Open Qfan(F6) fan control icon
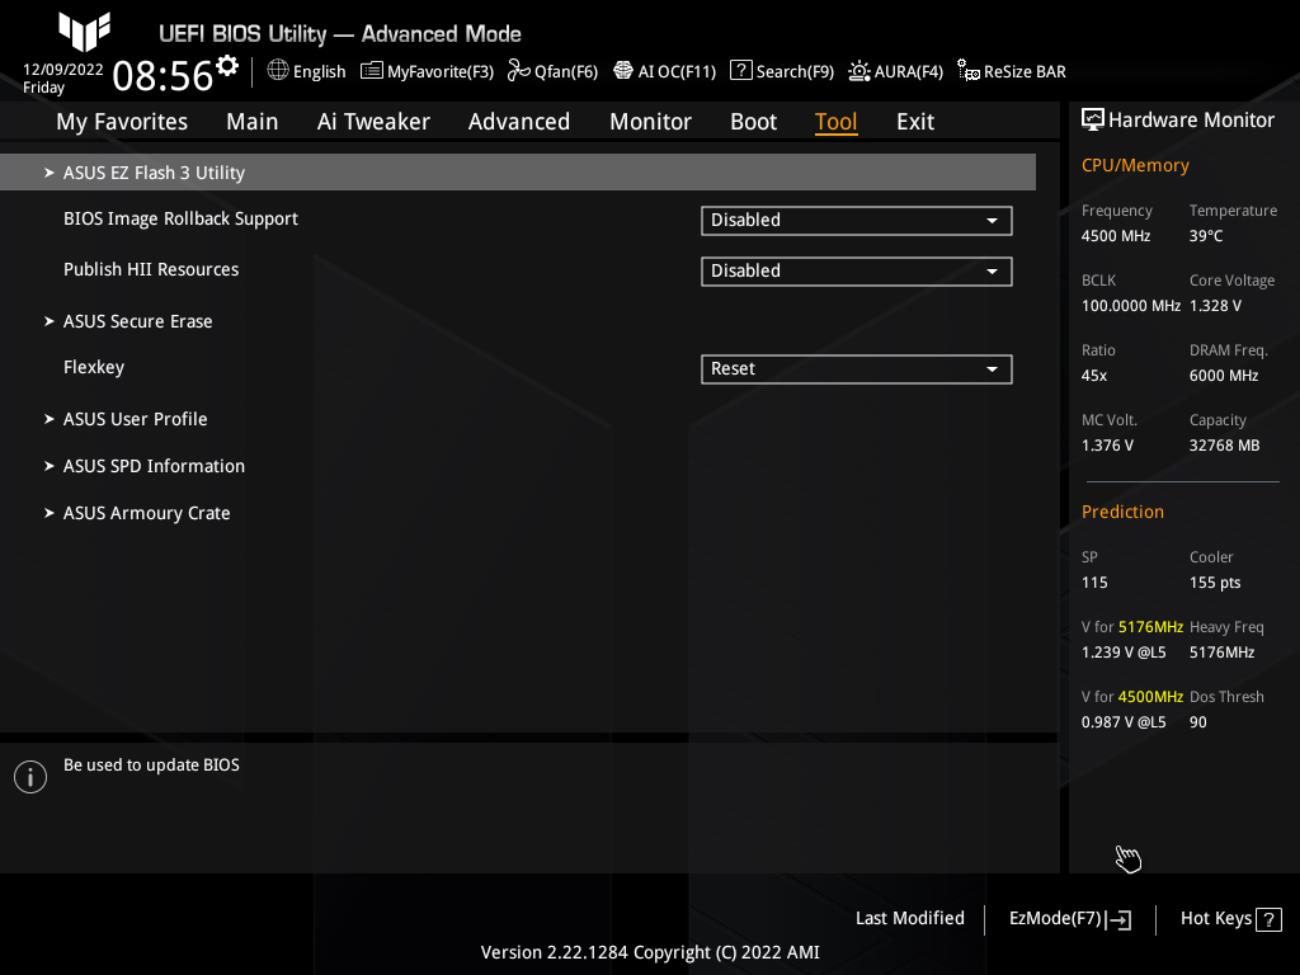Viewport: 1300px width, 975px height. (518, 70)
